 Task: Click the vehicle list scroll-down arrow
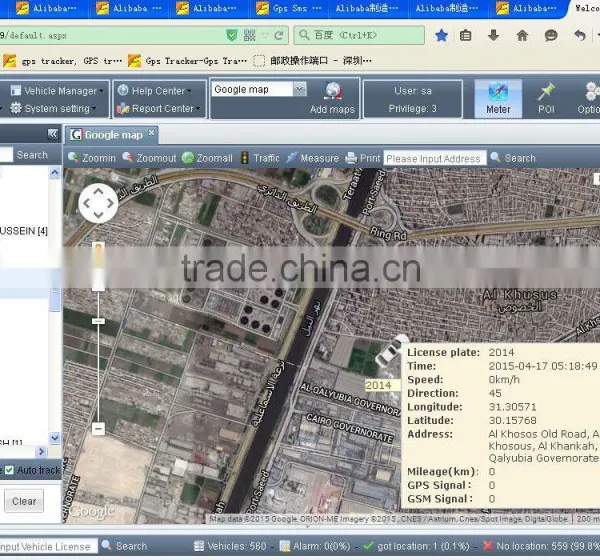(x=55, y=438)
